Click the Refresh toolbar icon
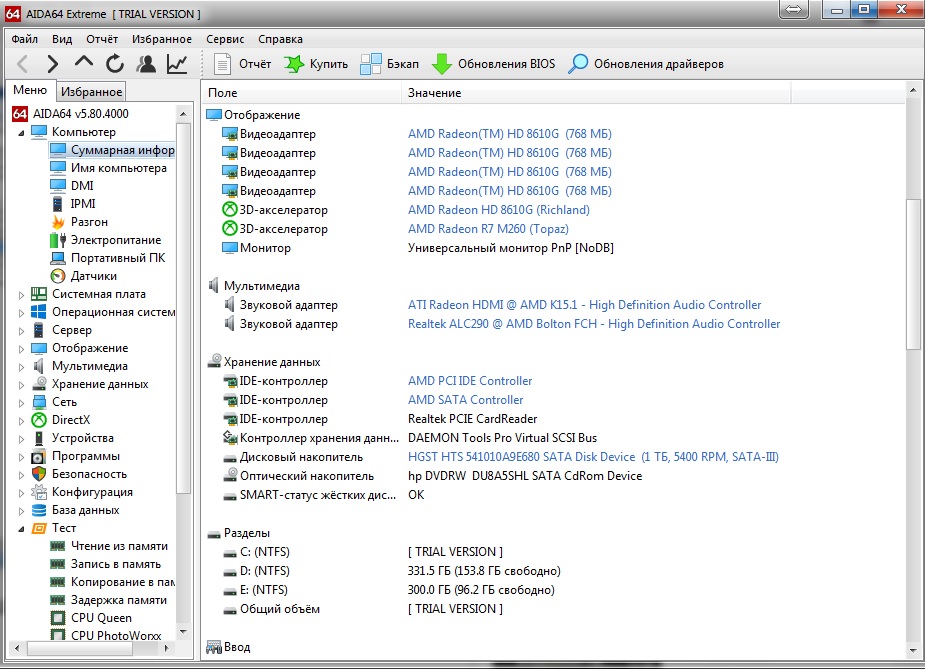Image resolution: width=925 pixels, height=669 pixels. [114, 64]
